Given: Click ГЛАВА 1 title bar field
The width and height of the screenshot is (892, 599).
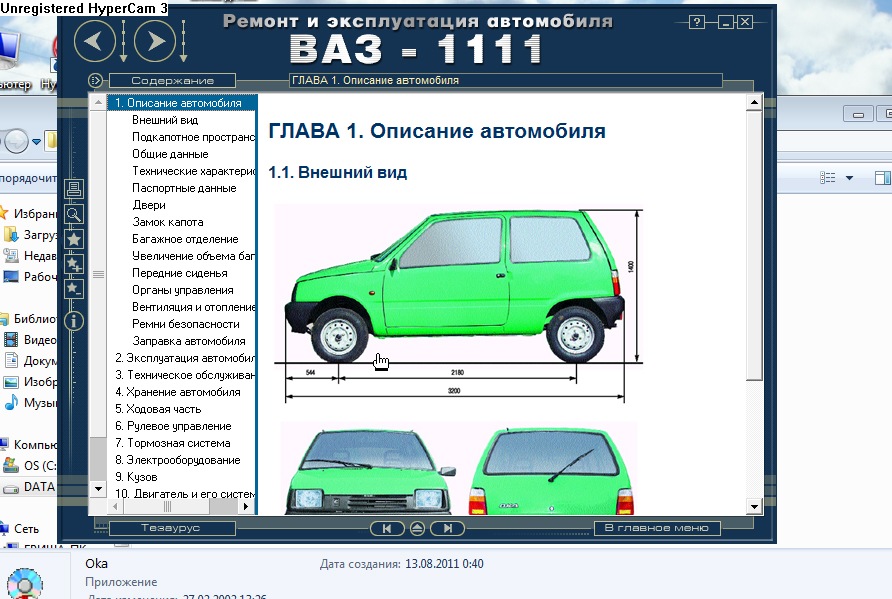Looking at the screenshot, I should click(x=506, y=80).
